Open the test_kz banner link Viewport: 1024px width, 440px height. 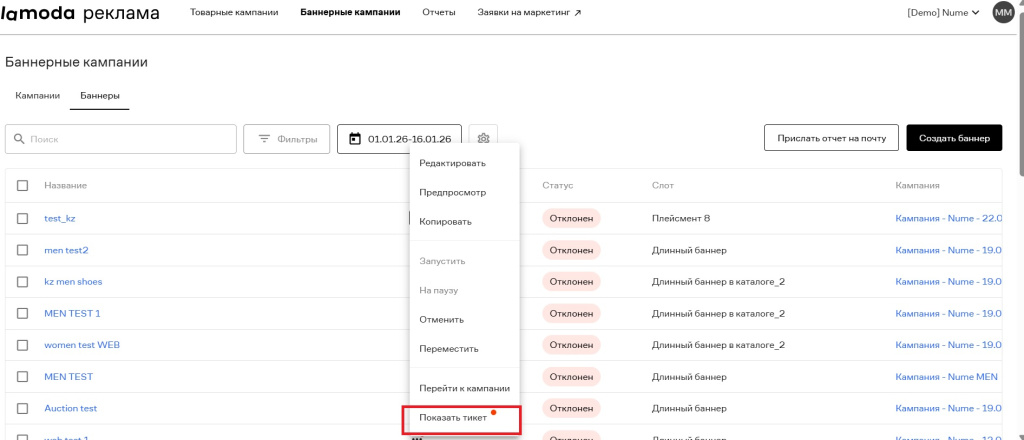59,219
